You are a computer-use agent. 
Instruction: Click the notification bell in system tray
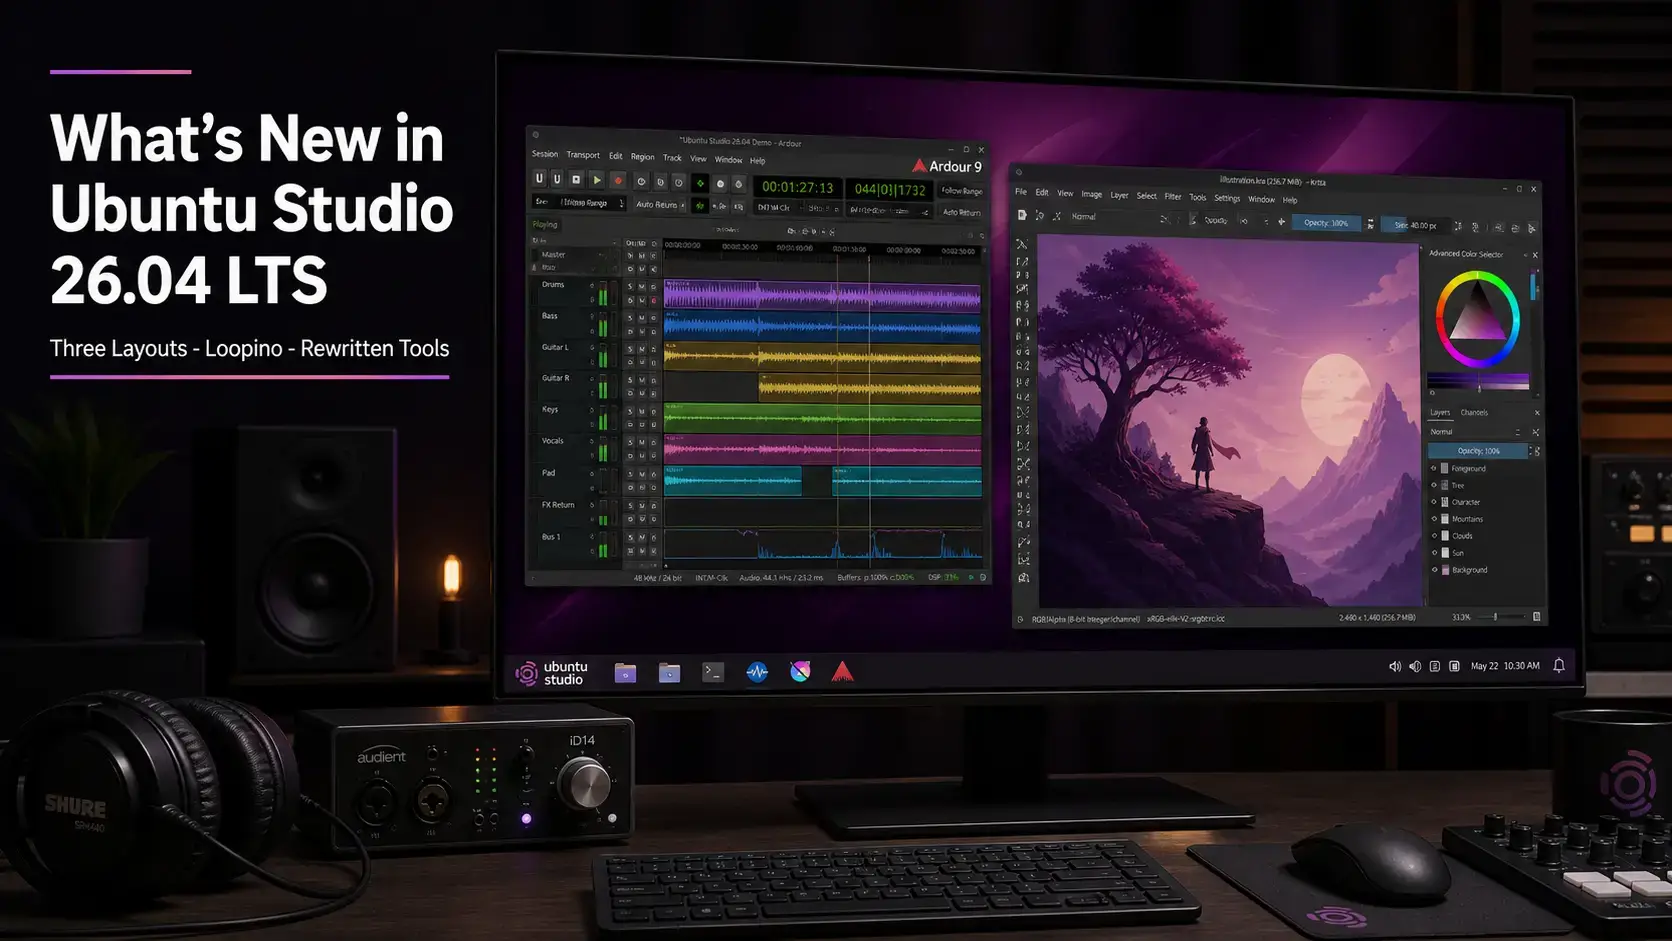(1558, 666)
